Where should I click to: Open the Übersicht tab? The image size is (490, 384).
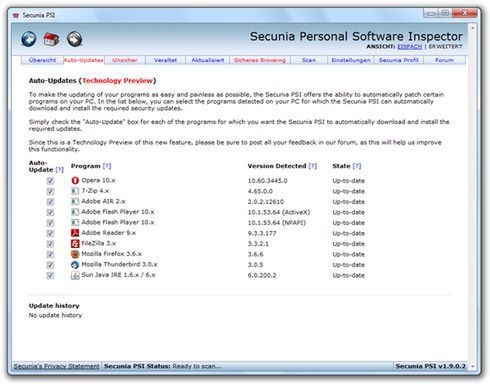42,60
